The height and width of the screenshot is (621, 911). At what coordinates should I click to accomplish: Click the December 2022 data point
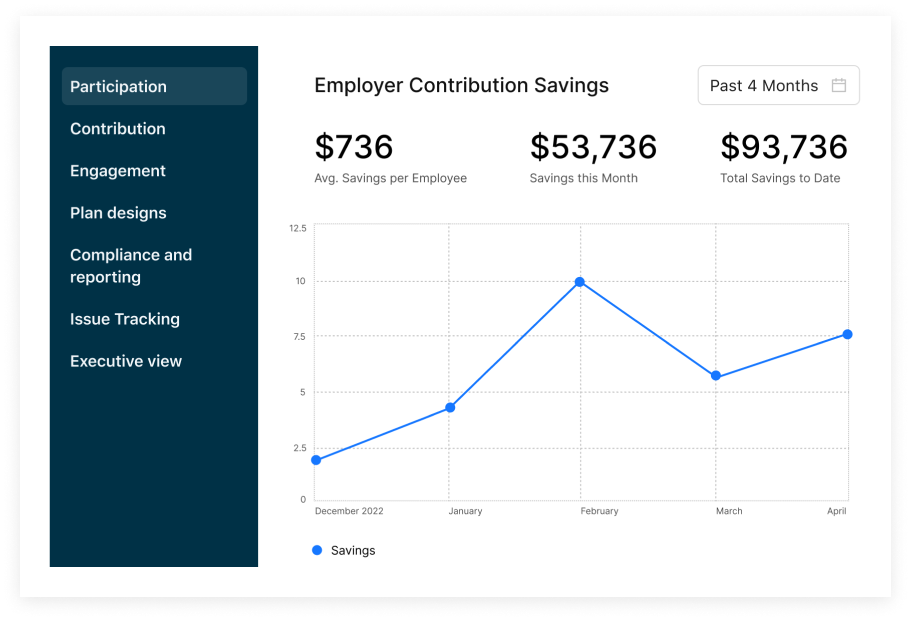click(316, 459)
